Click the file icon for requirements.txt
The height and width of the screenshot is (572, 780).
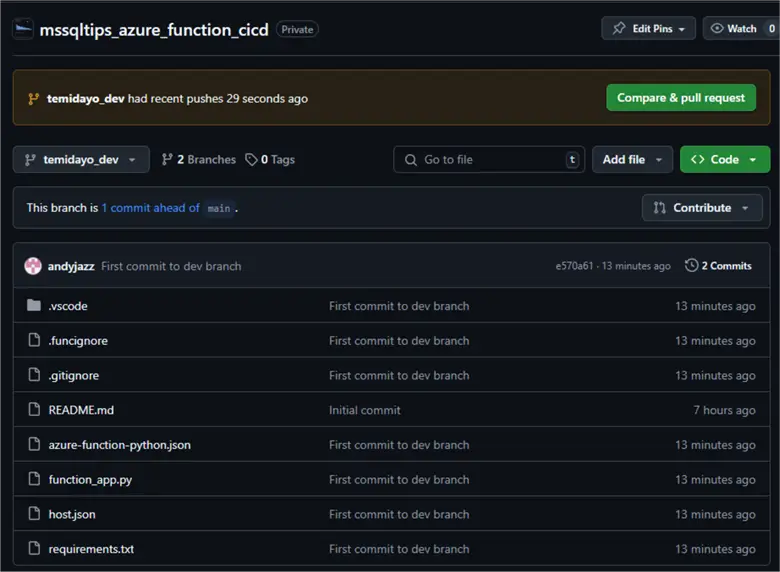(x=34, y=548)
